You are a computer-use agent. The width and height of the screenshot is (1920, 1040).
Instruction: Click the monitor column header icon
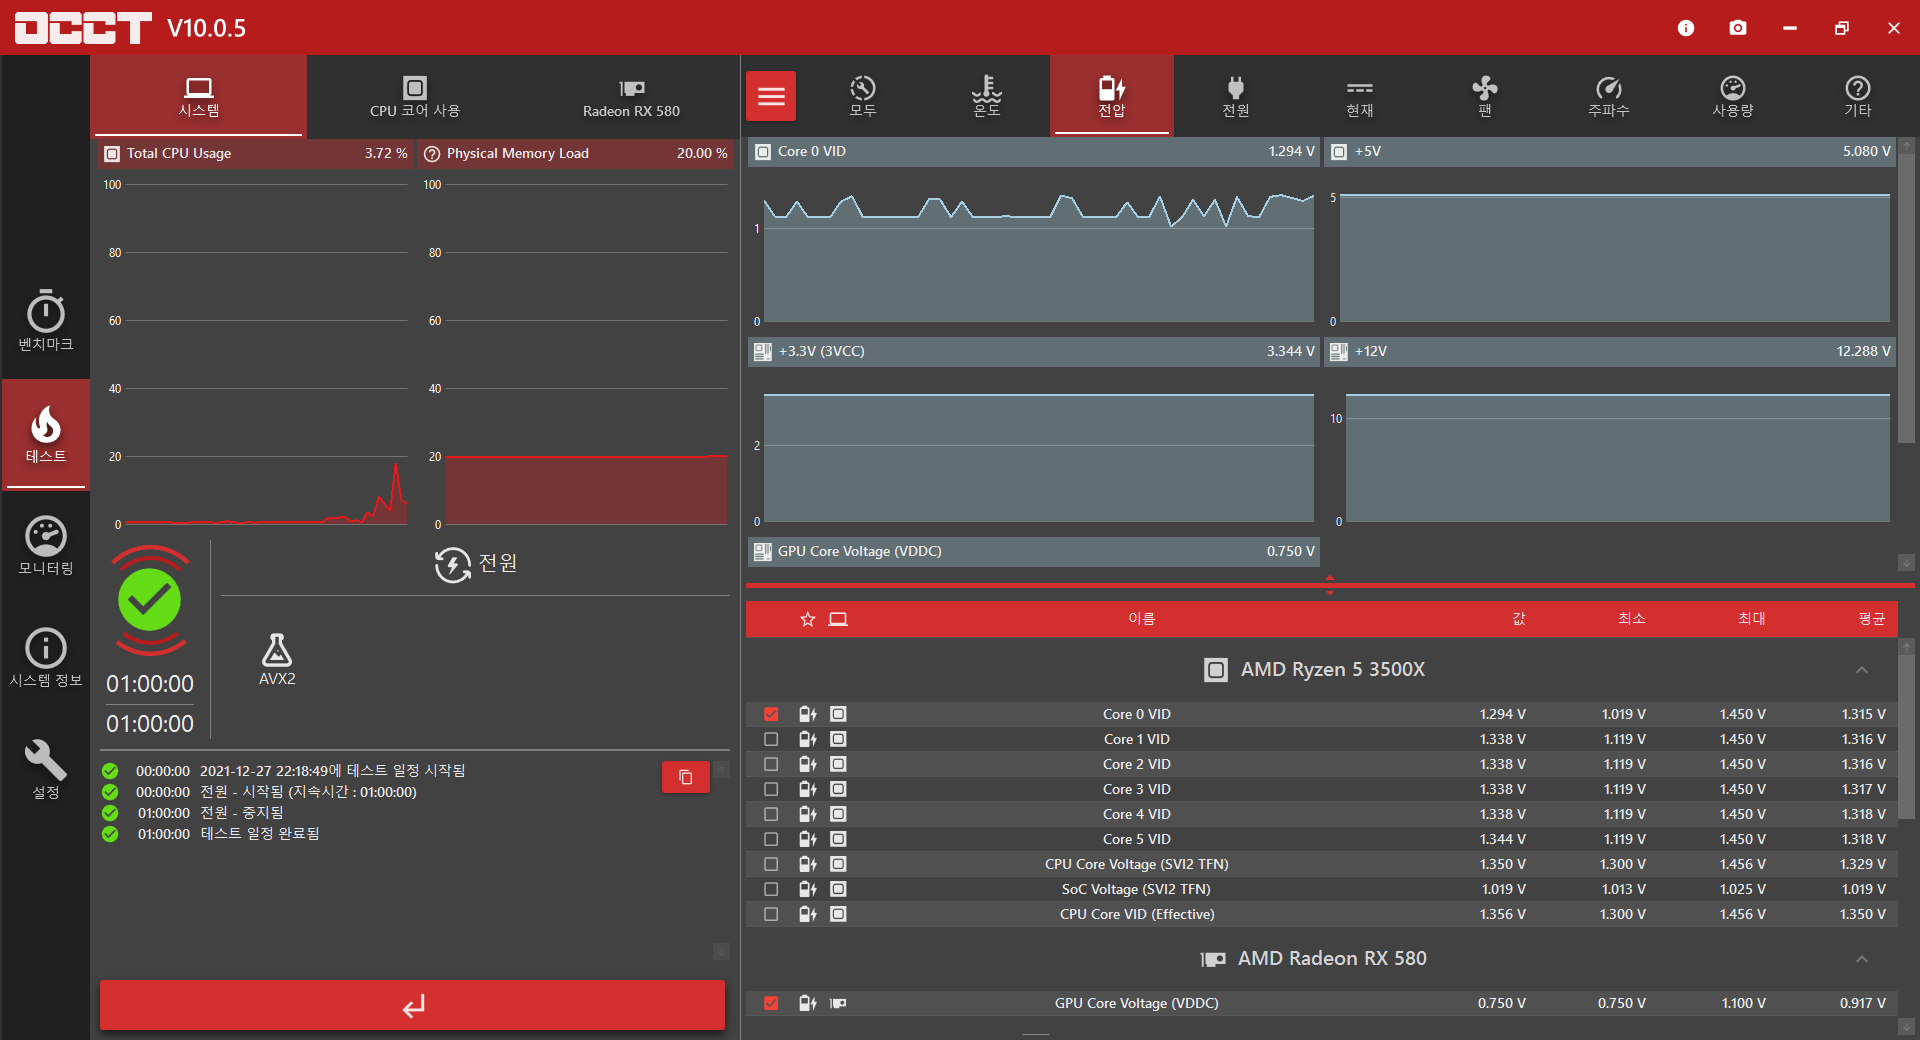click(x=838, y=619)
